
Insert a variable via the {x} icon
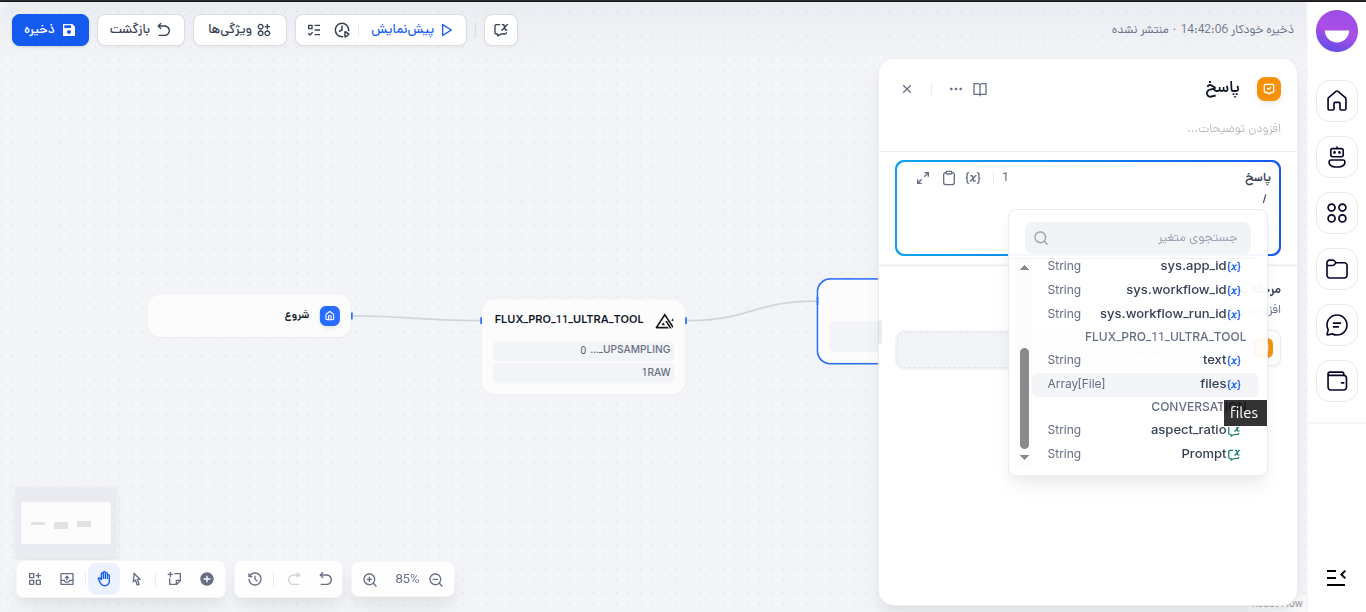973,177
